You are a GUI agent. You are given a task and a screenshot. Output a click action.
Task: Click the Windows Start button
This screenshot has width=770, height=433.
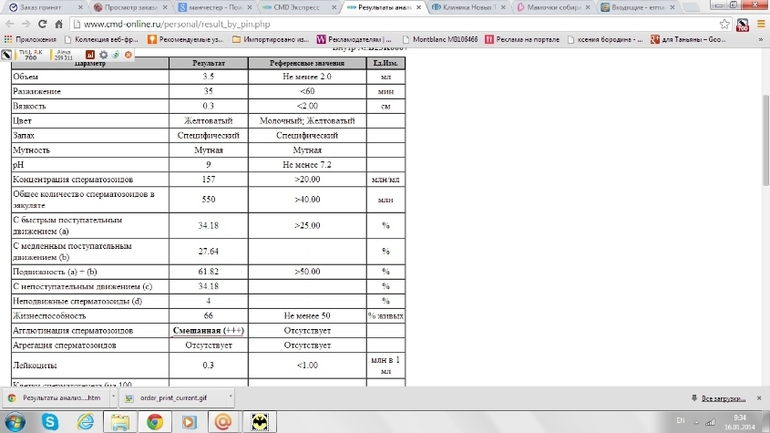(x=14, y=422)
